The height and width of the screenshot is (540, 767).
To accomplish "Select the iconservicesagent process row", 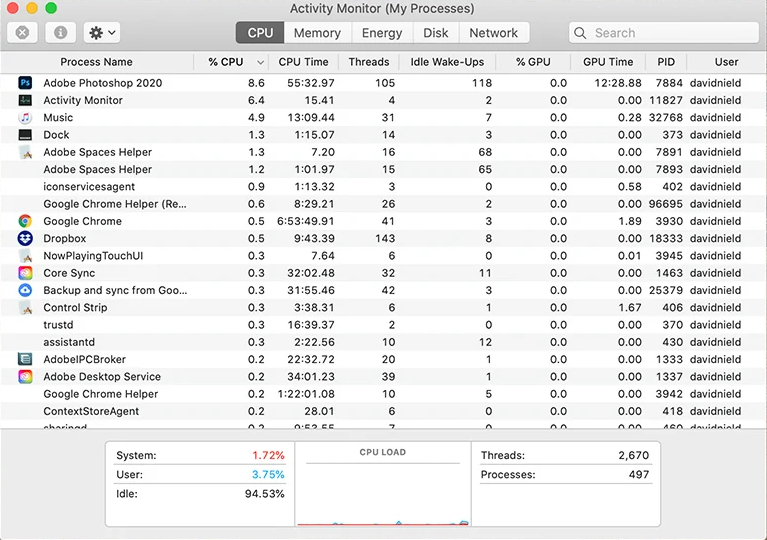I will 384,187.
